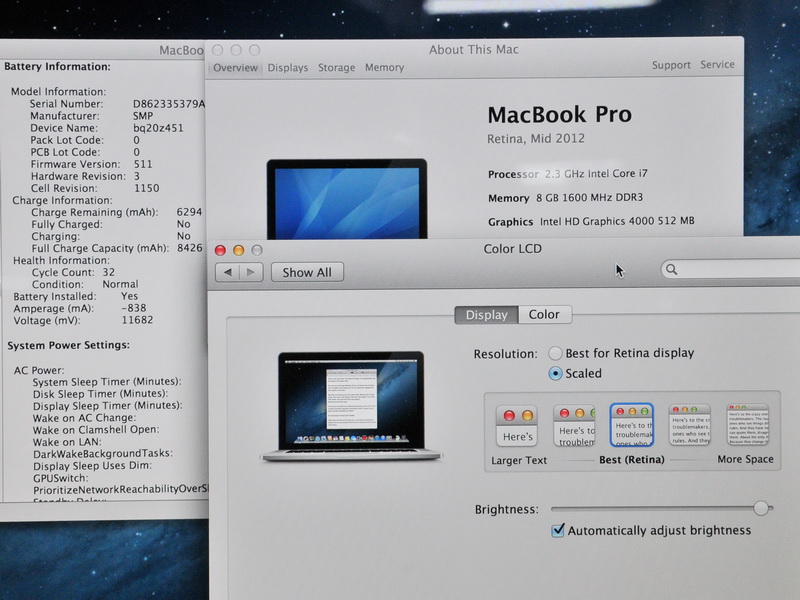Click the Amperage value '-838'

click(134, 308)
